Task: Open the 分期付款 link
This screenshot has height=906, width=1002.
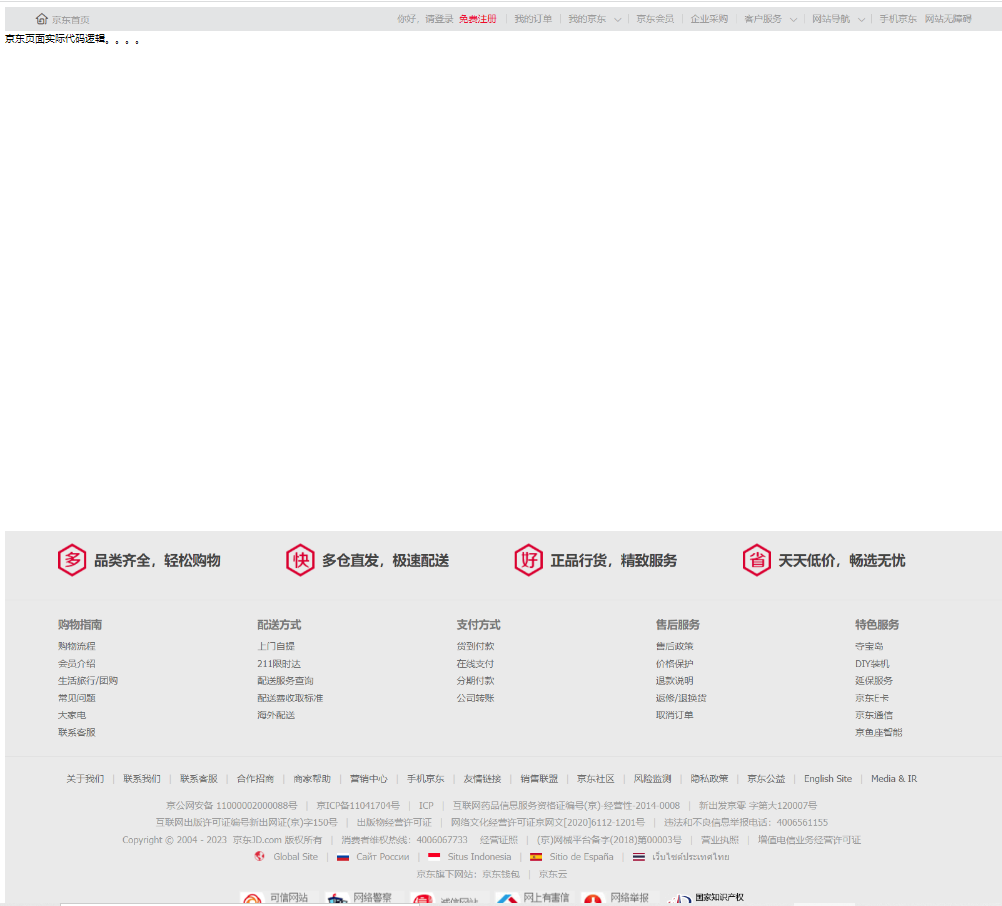Action: click(475, 680)
